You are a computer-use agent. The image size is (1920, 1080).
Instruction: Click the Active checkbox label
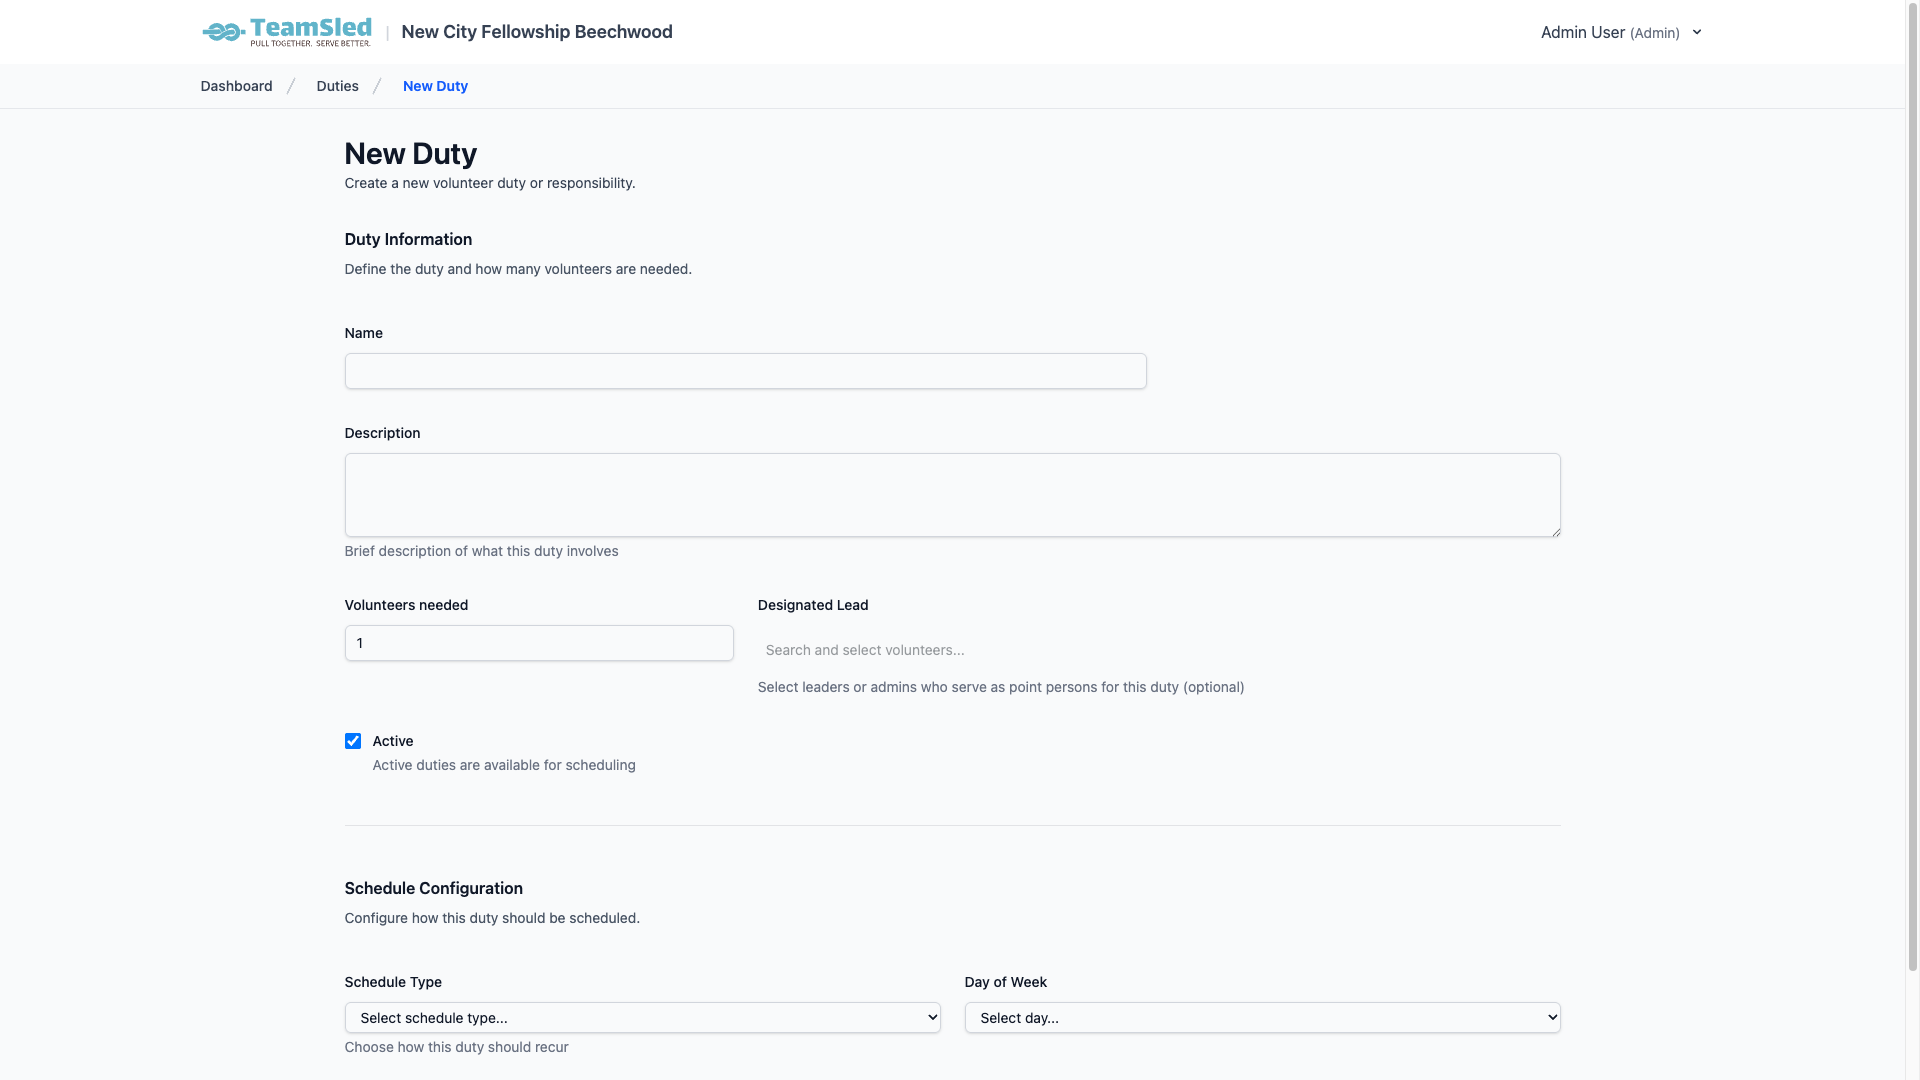coord(392,741)
